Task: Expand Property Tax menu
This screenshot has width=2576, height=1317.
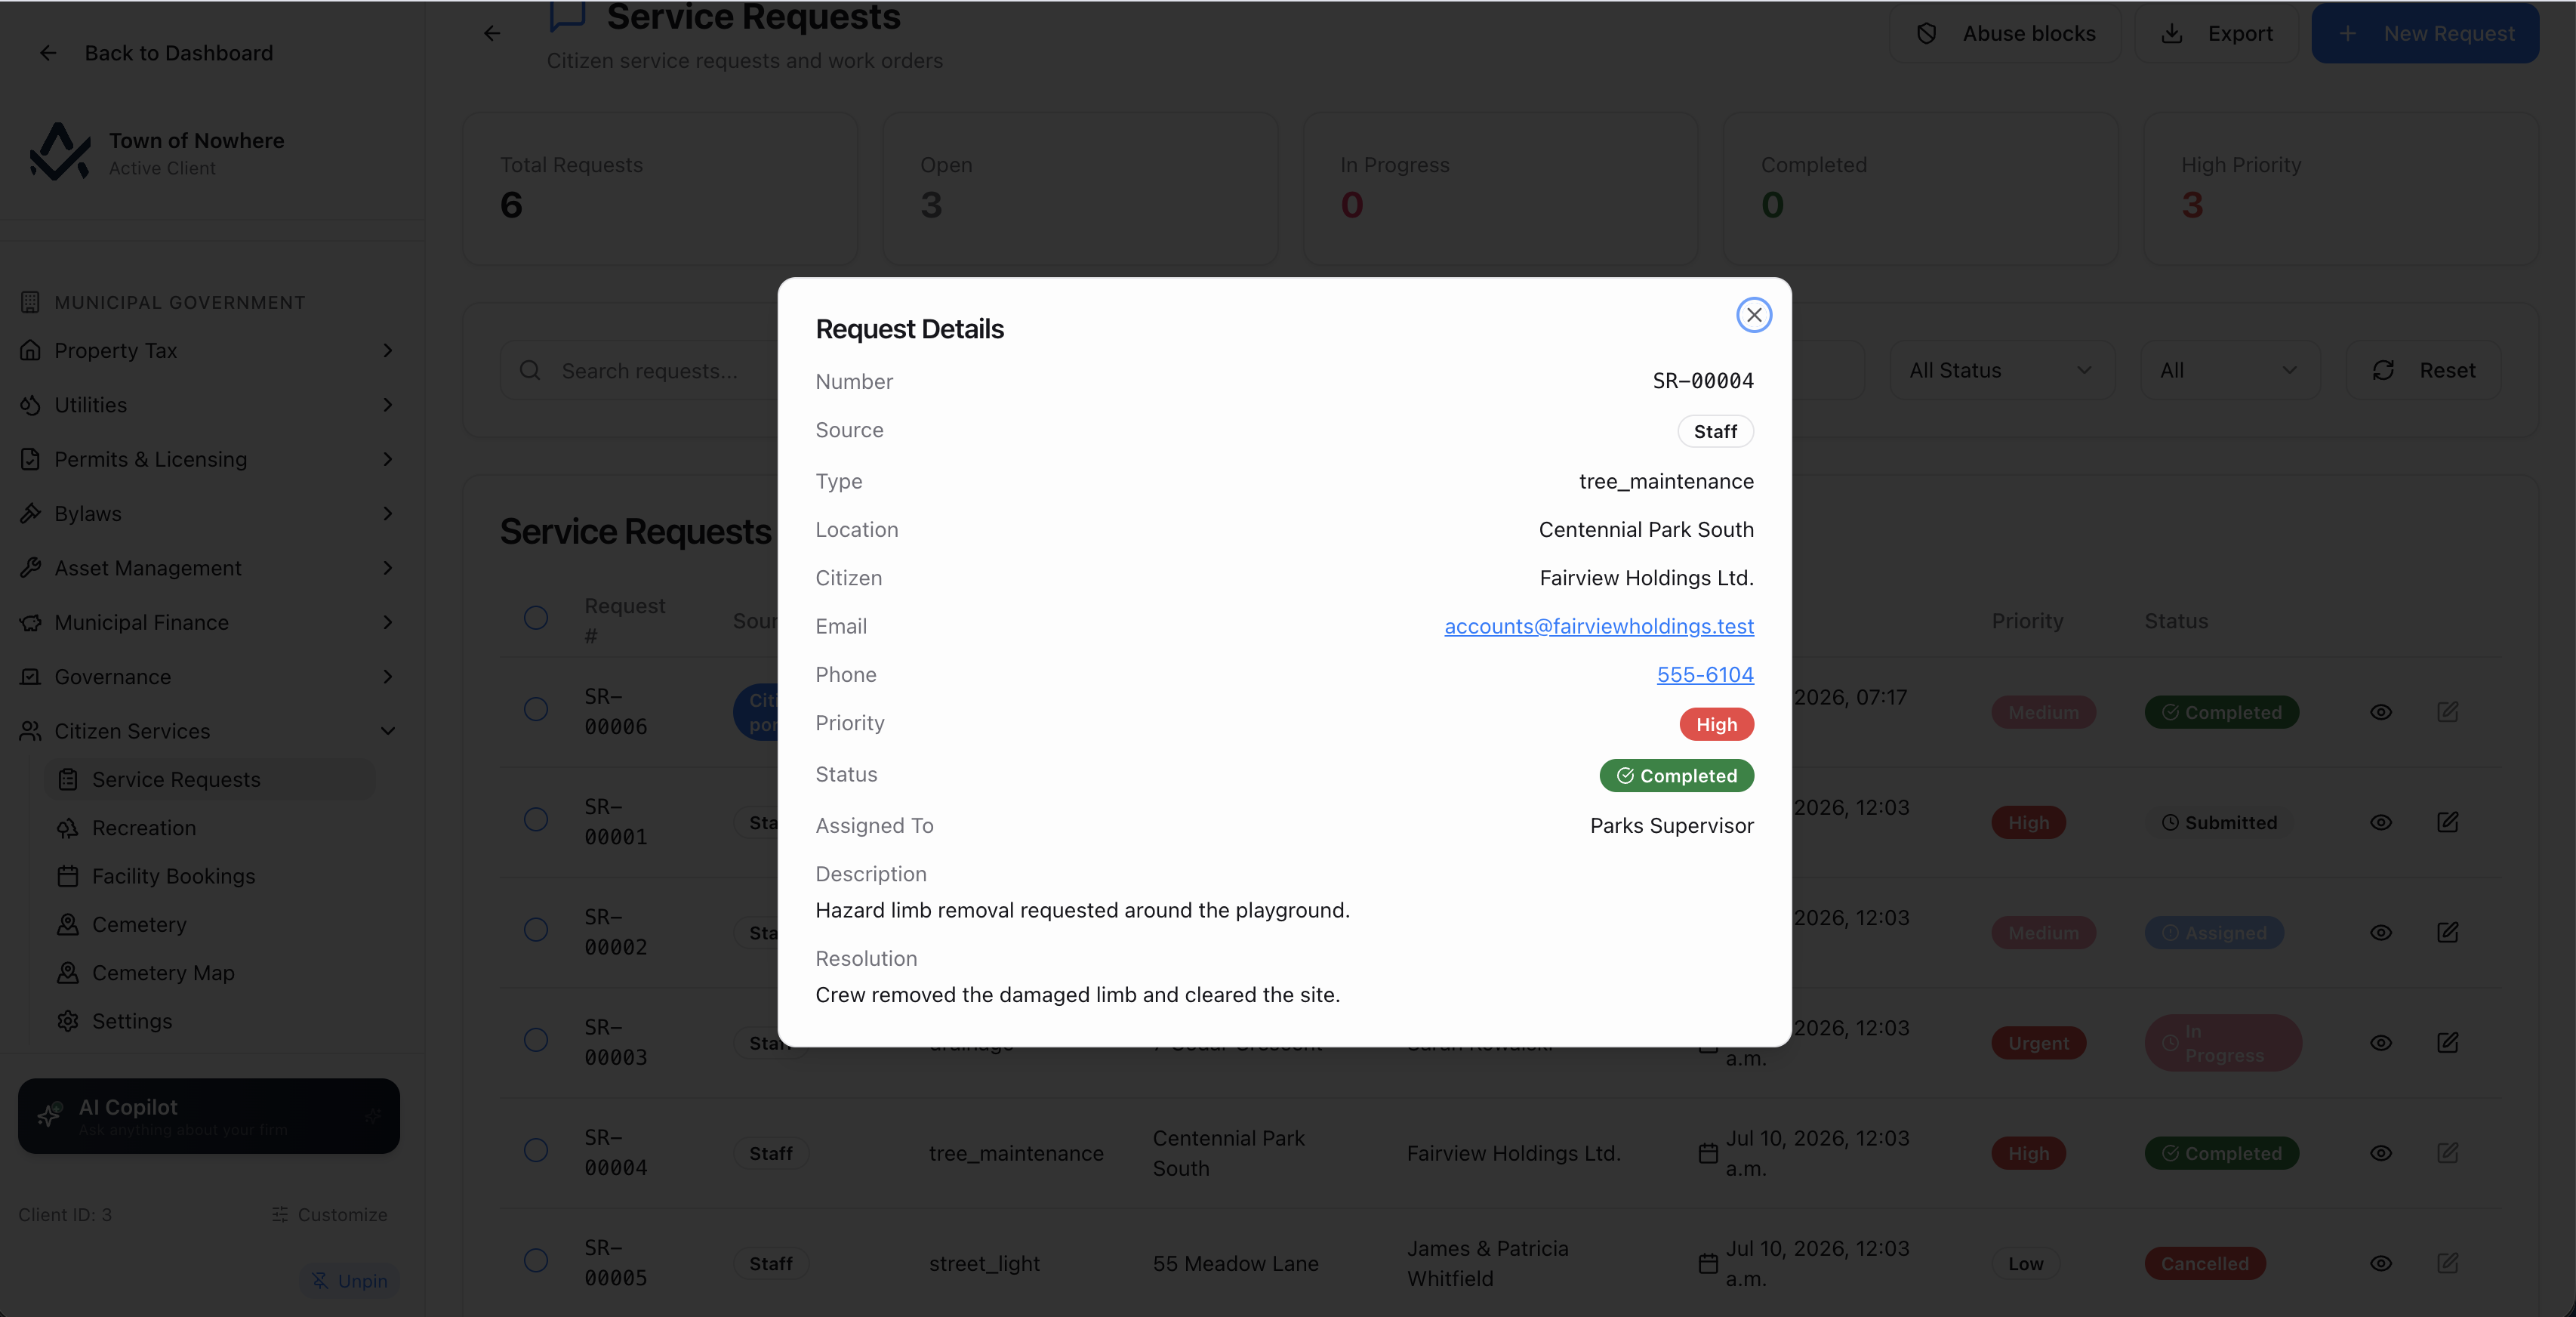Action: pyautogui.click(x=208, y=351)
